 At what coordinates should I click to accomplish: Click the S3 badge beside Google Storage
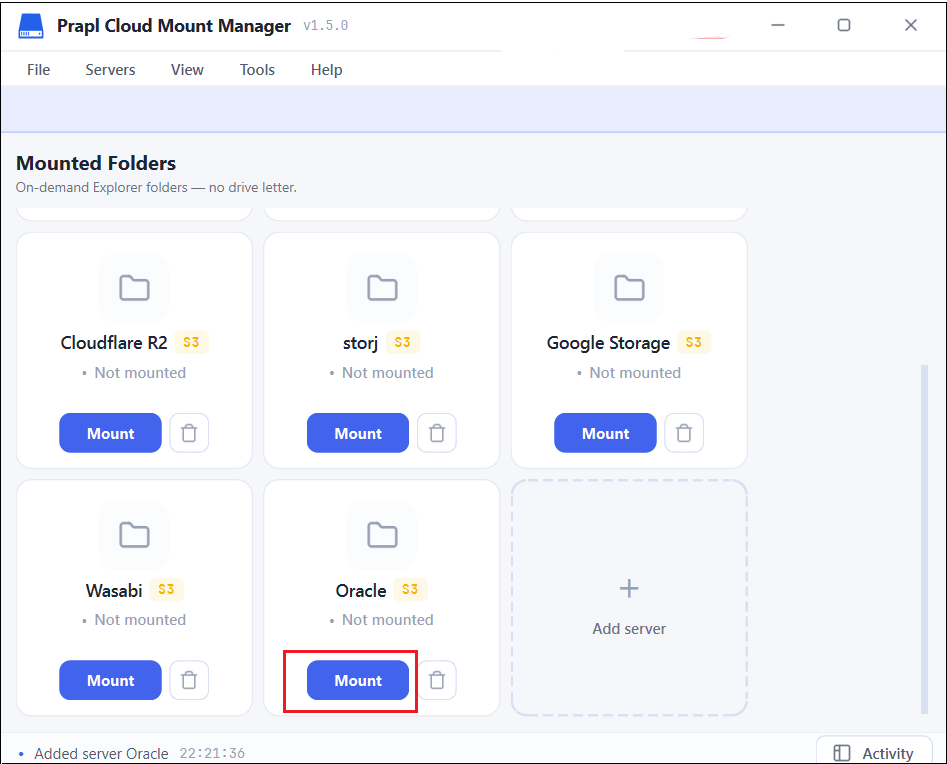(694, 342)
